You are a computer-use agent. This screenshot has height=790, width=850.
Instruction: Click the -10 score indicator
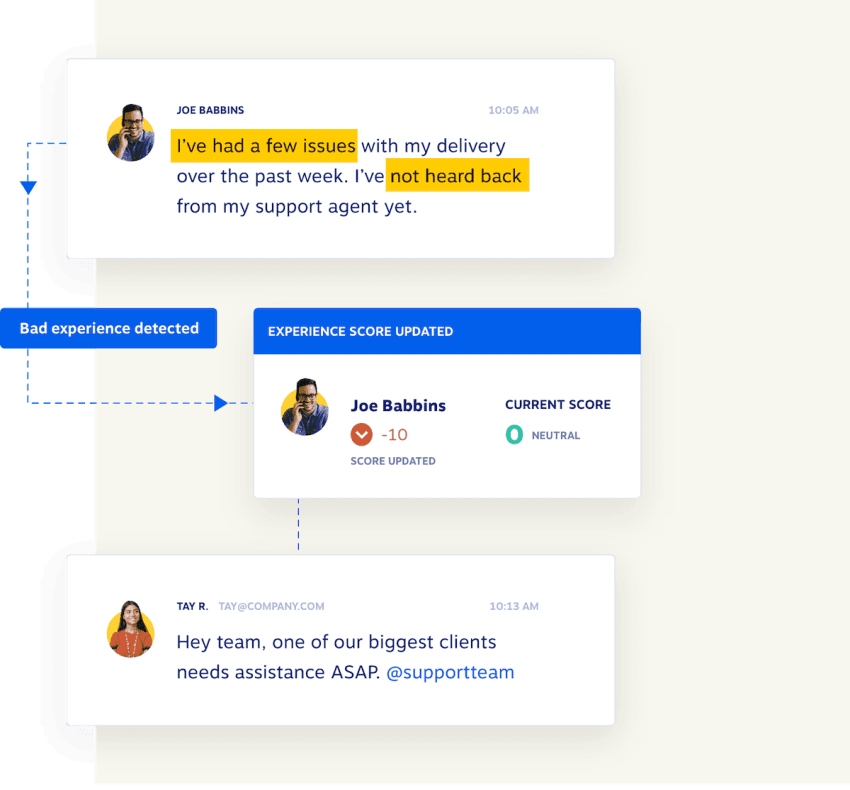pyautogui.click(x=392, y=434)
